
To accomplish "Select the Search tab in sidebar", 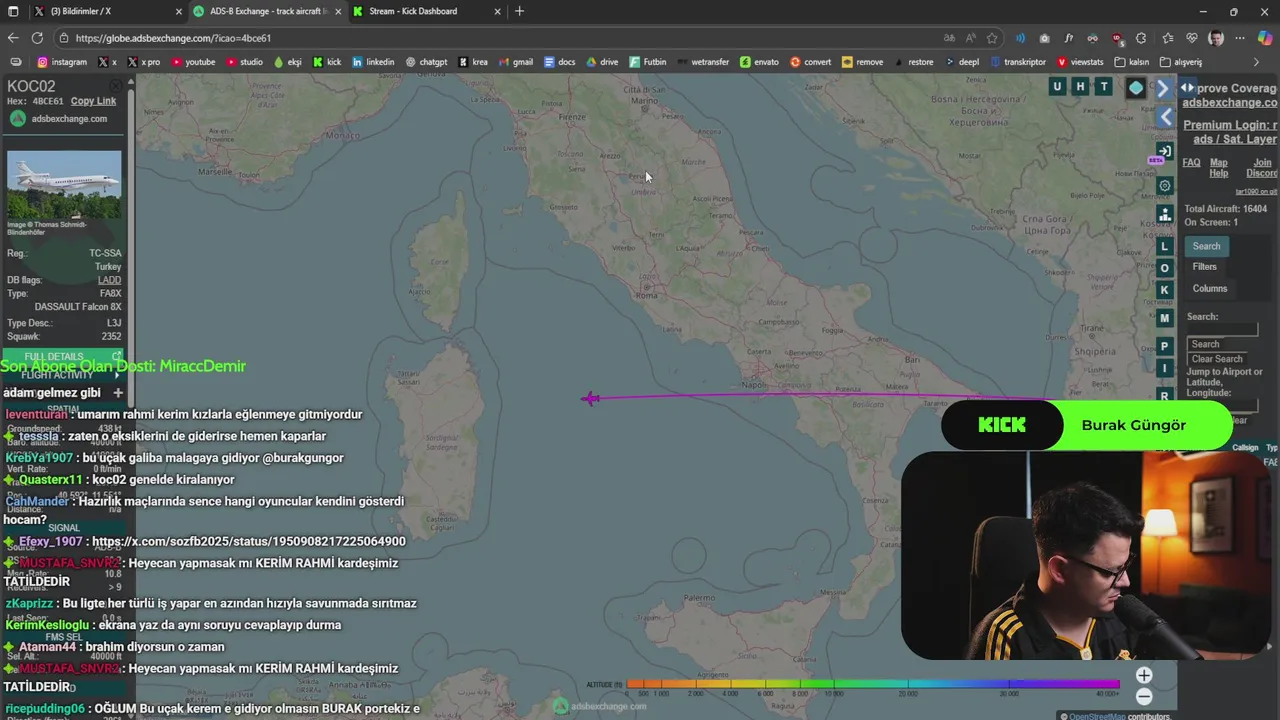I will pos(1206,246).
